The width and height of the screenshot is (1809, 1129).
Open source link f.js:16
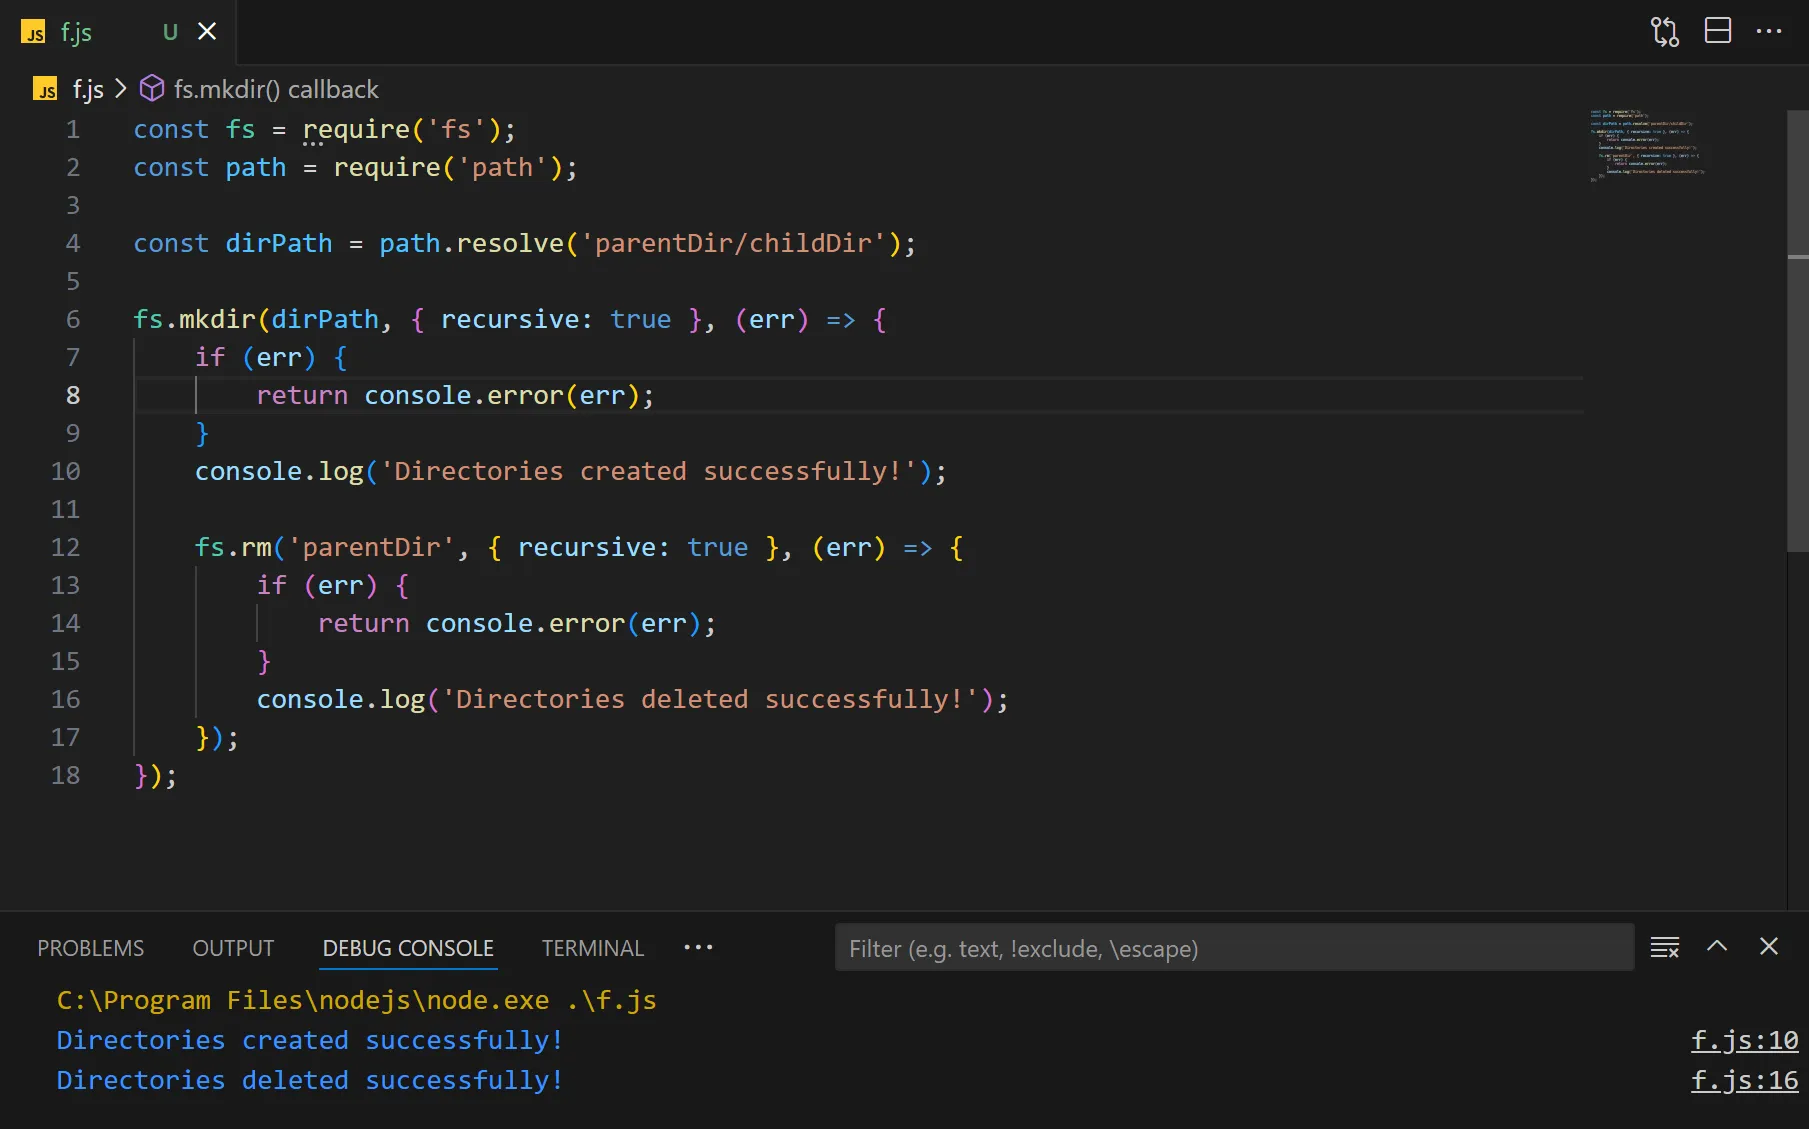pyautogui.click(x=1744, y=1081)
